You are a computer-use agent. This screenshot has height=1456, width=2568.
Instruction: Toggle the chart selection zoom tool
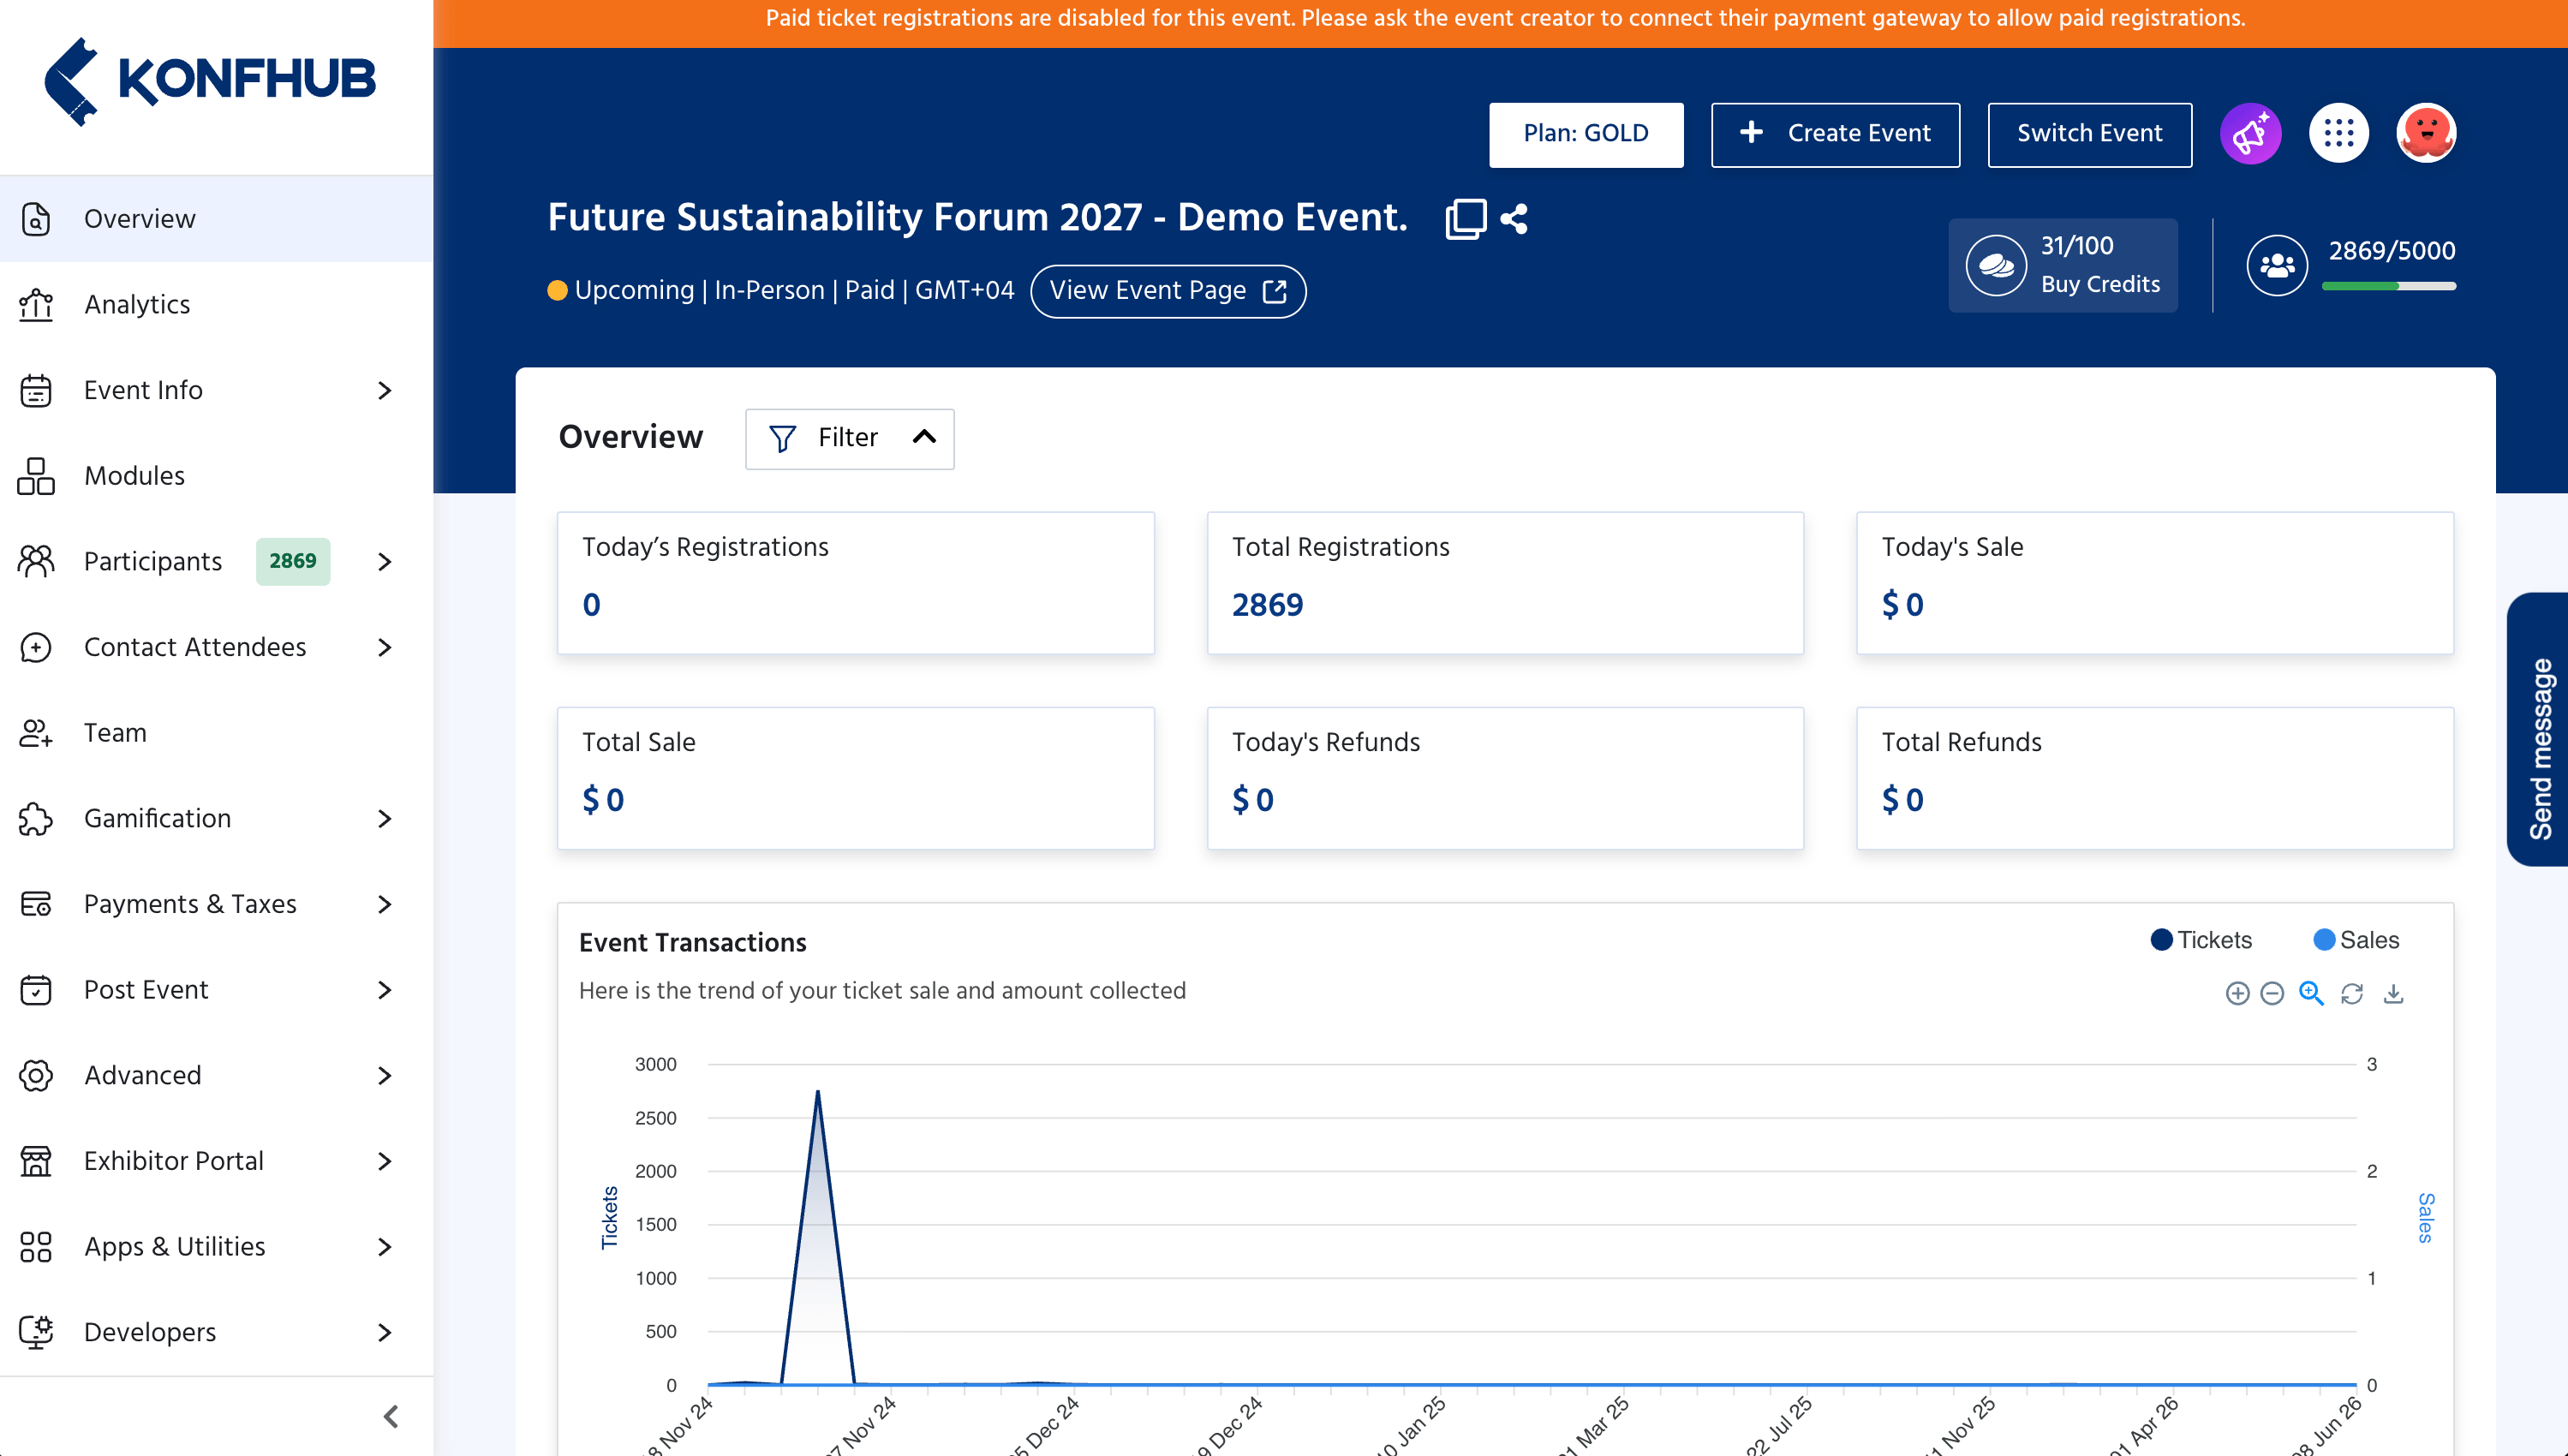coord(2311,993)
